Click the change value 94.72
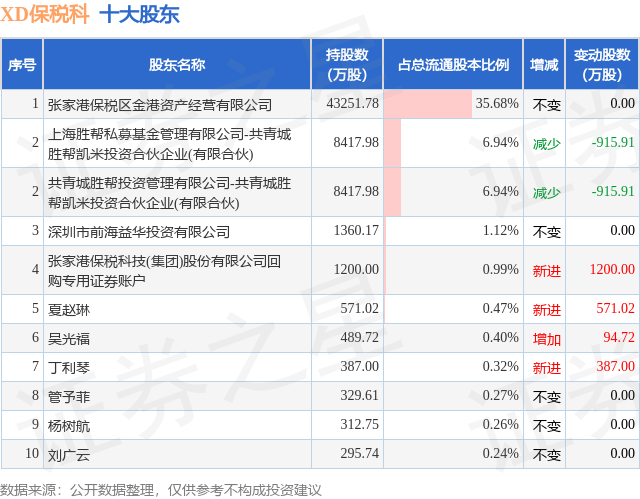Screen dimensions: 640x499 point(619,337)
